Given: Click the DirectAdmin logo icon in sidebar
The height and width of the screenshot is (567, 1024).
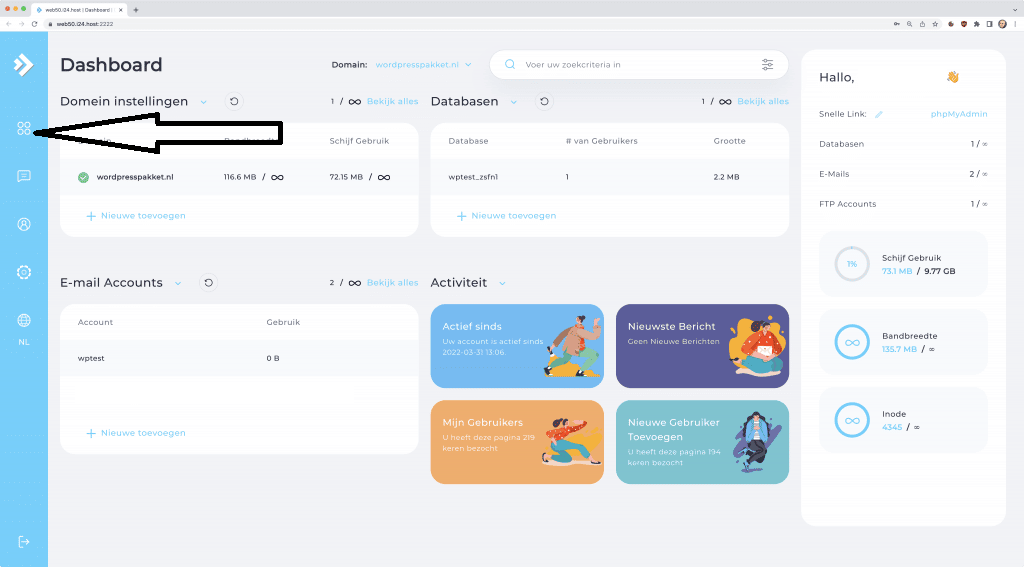Looking at the screenshot, I should [x=23, y=65].
